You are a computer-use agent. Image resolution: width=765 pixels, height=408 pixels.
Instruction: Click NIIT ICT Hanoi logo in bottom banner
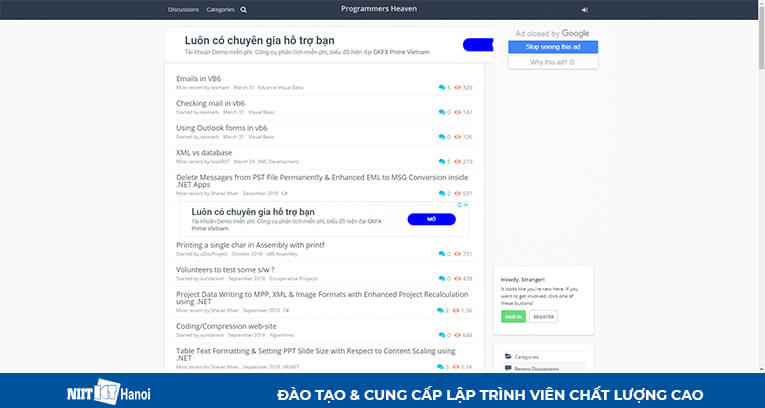click(108, 391)
